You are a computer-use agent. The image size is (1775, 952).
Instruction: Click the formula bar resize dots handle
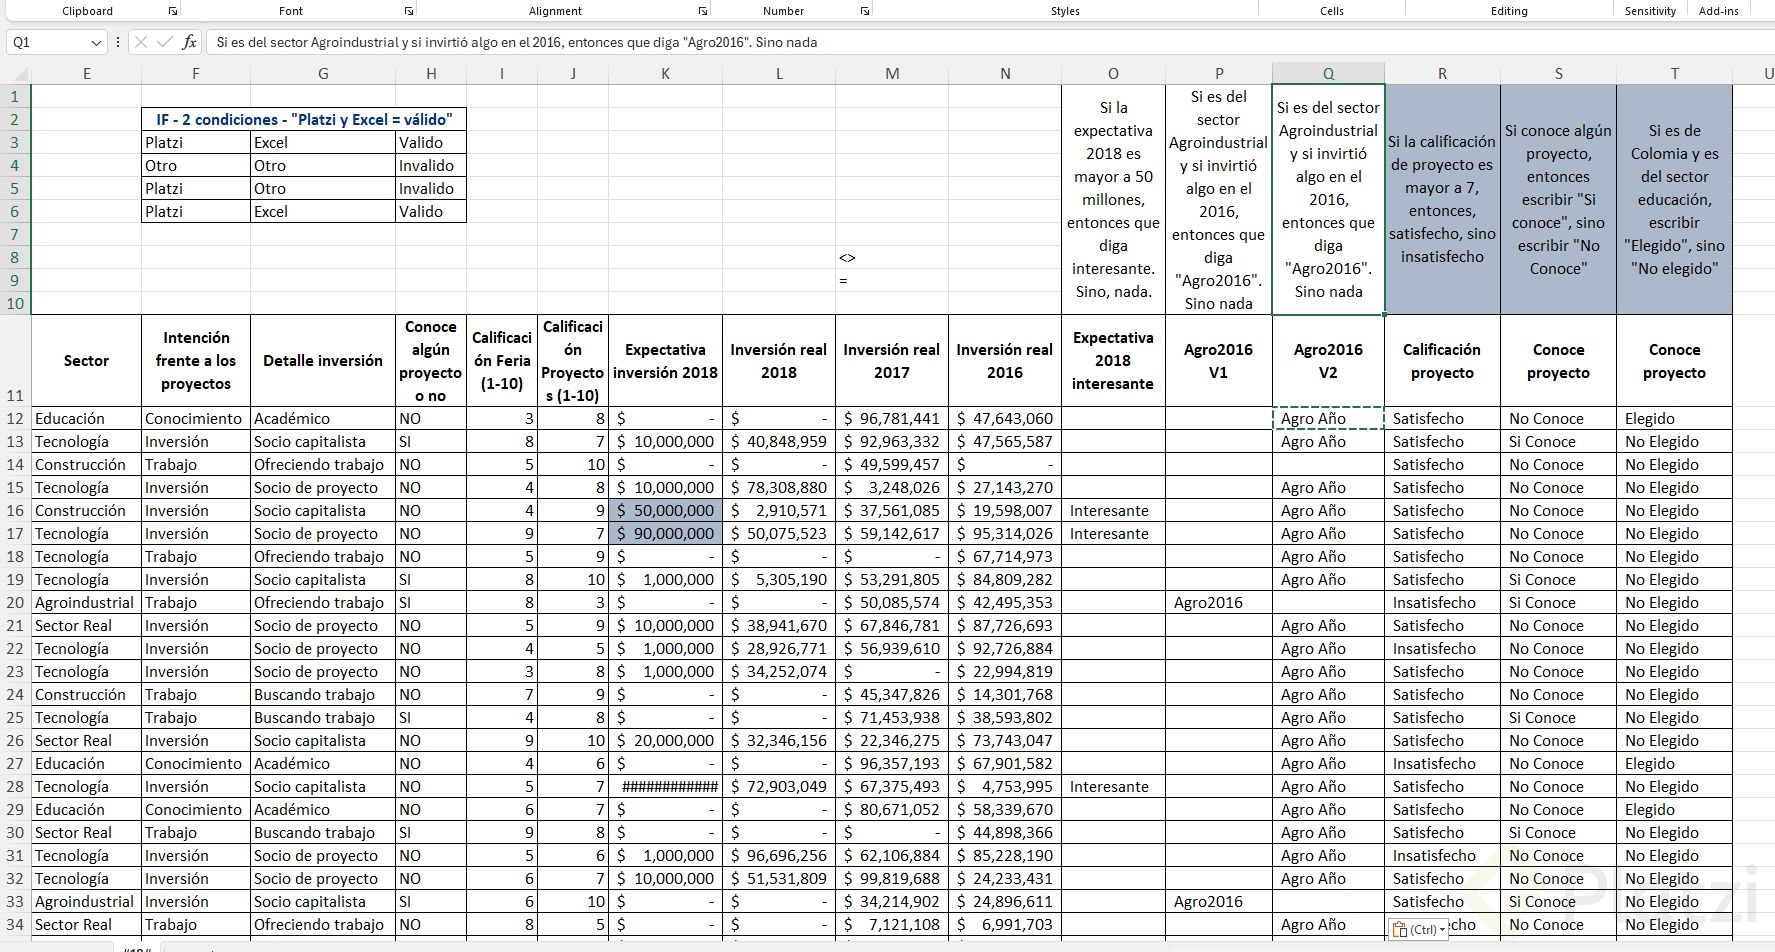click(x=118, y=42)
